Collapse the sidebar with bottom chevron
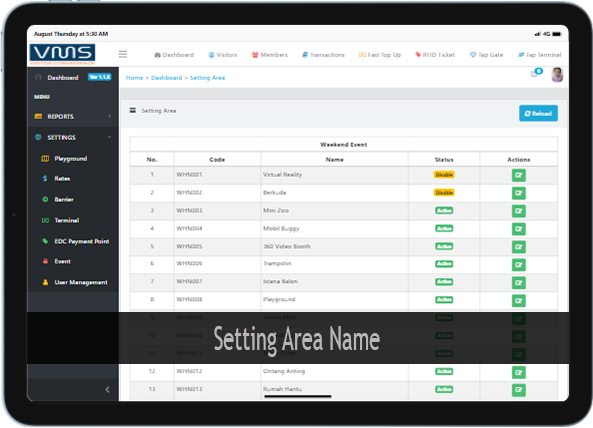The image size is (593, 428). (x=107, y=389)
